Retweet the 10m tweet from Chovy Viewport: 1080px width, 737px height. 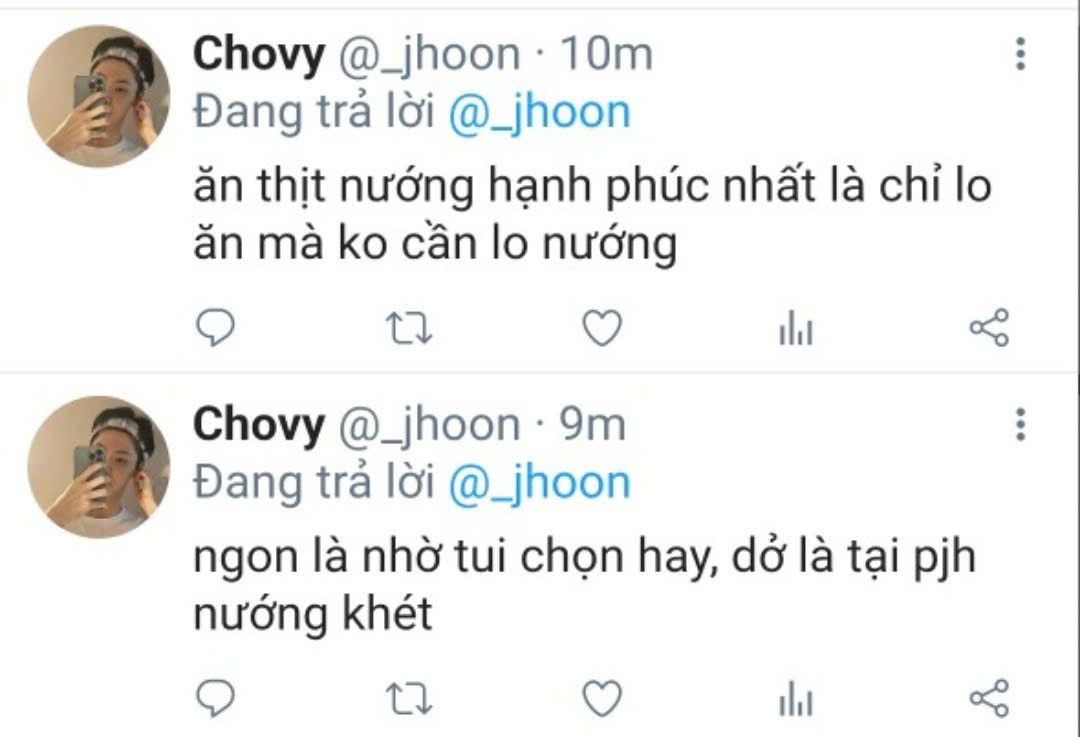point(408,328)
